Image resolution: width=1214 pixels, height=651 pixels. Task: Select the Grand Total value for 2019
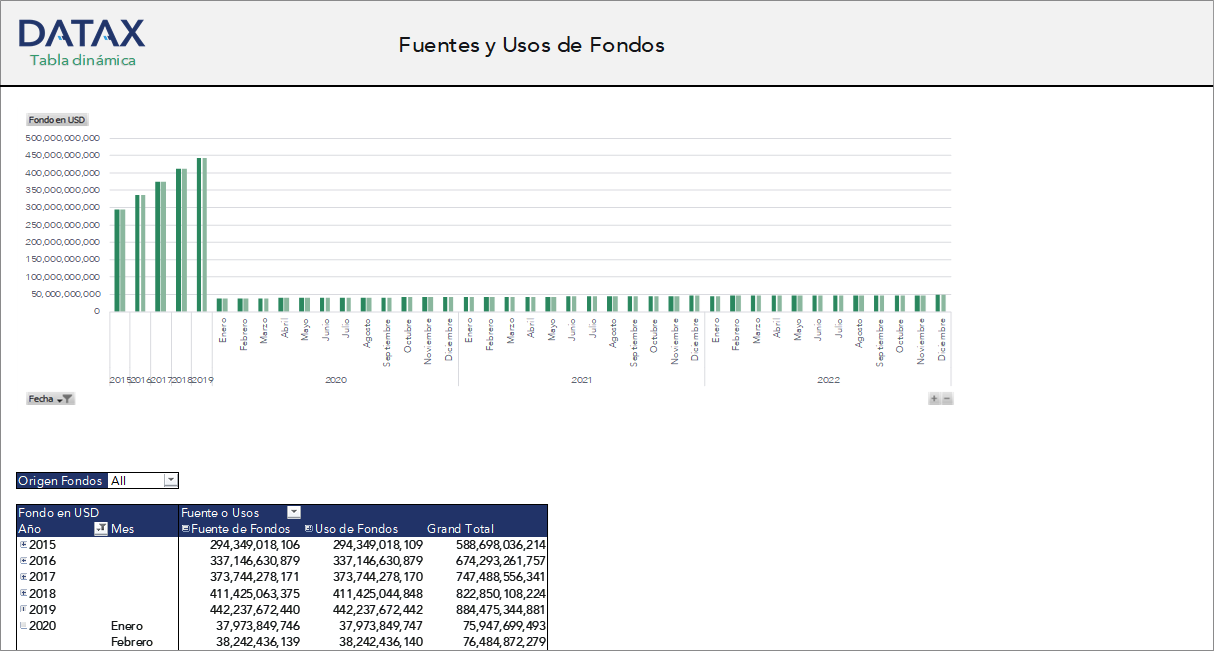[500, 609]
